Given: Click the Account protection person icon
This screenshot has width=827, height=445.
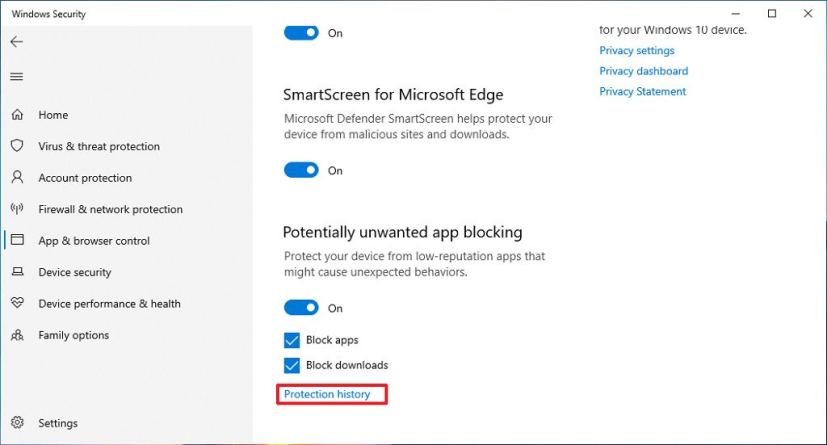Looking at the screenshot, I should (x=17, y=178).
